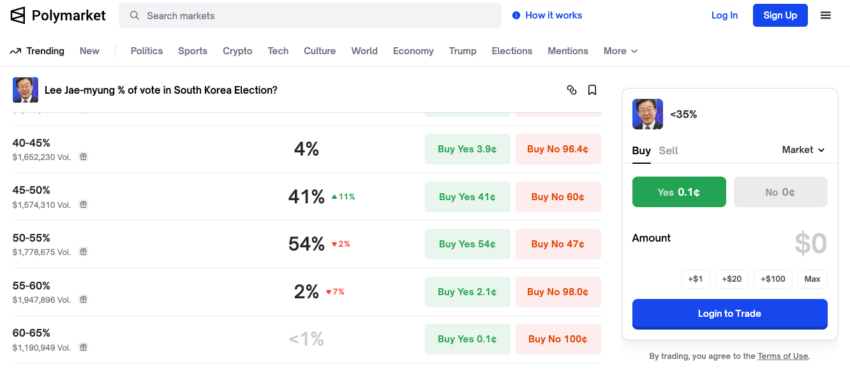Focus the Search markets field

[x=310, y=16]
